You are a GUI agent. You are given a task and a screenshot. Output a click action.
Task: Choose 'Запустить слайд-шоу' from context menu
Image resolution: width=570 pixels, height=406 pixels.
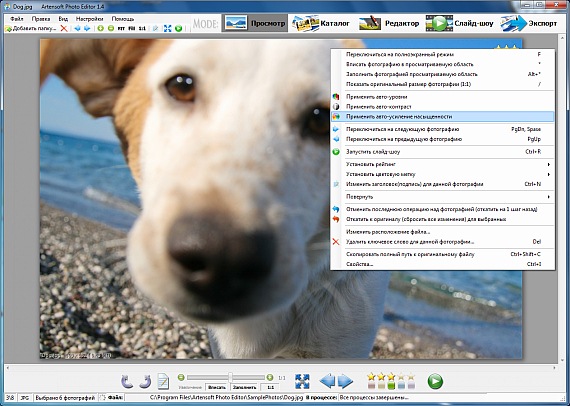[x=442, y=152]
